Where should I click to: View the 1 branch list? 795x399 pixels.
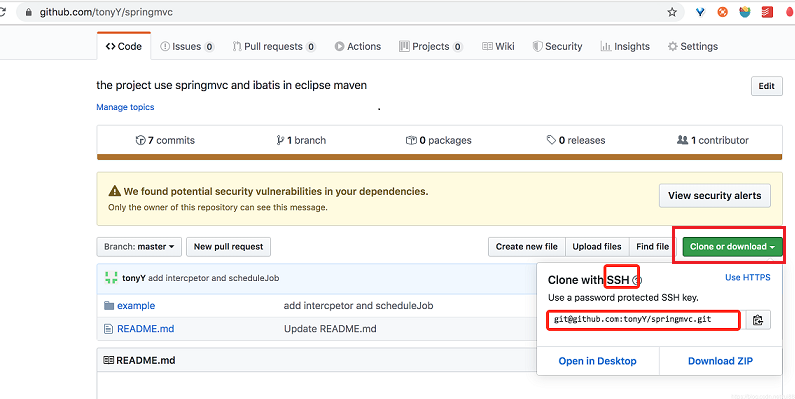click(301, 140)
